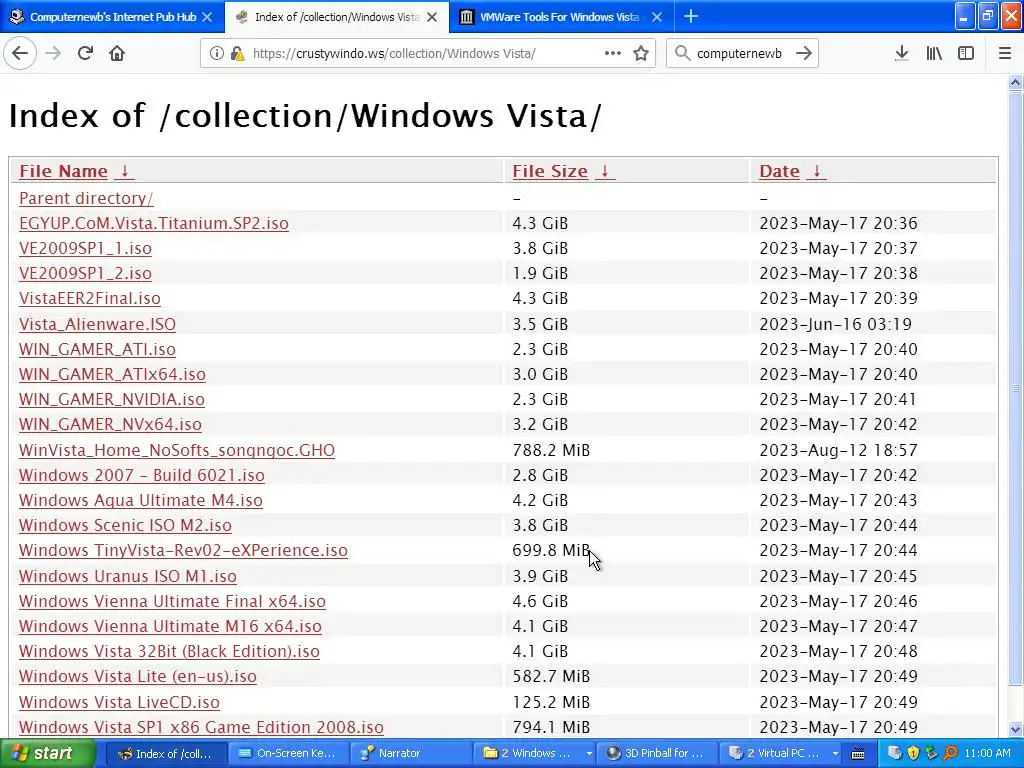
Task: Sort the list by File Size
Action: (550, 171)
